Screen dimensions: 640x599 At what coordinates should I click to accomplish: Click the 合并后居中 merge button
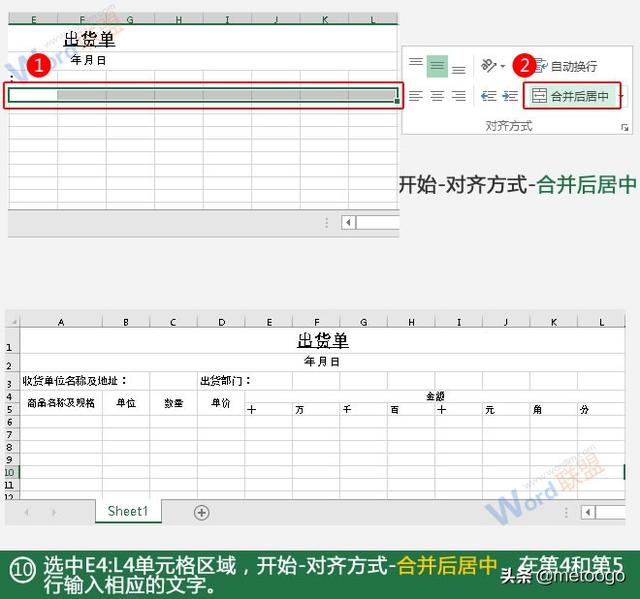tap(570, 96)
